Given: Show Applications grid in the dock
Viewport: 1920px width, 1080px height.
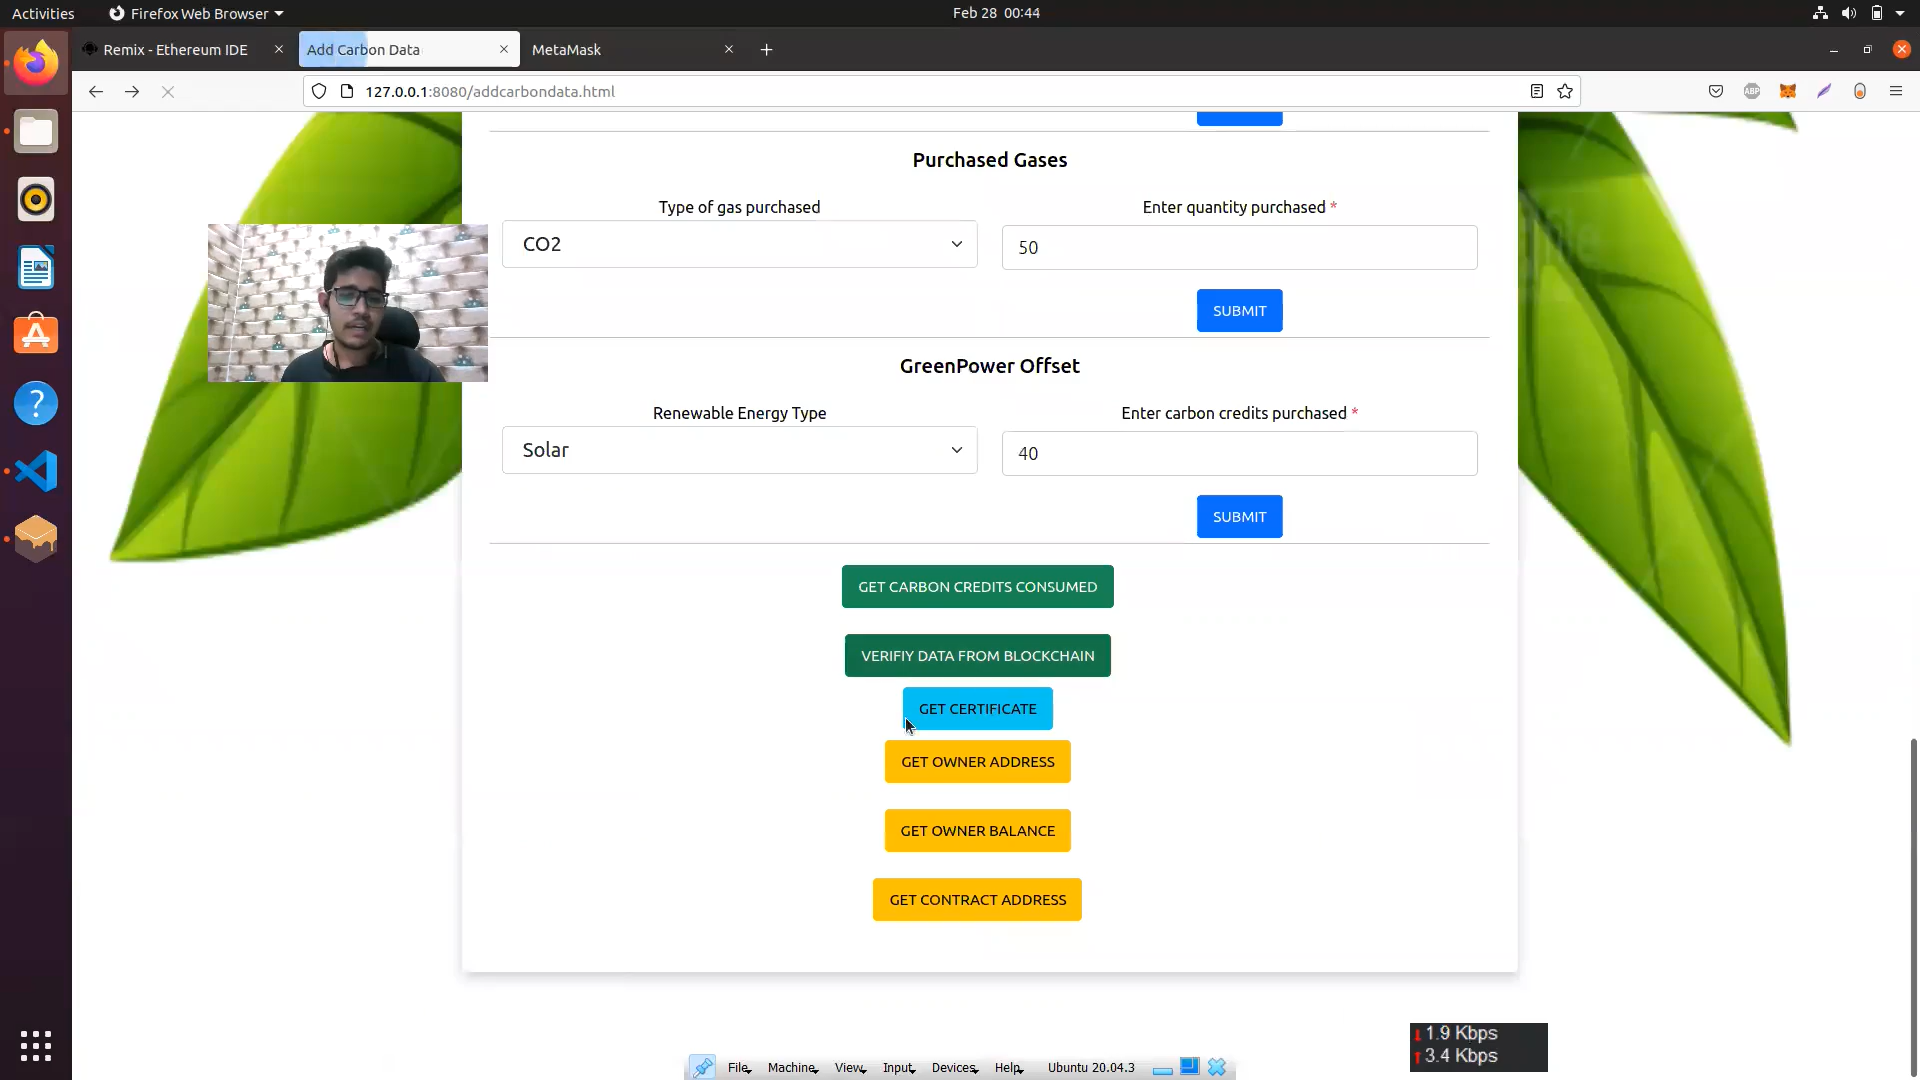Looking at the screenshot, I should (36, 1045).
